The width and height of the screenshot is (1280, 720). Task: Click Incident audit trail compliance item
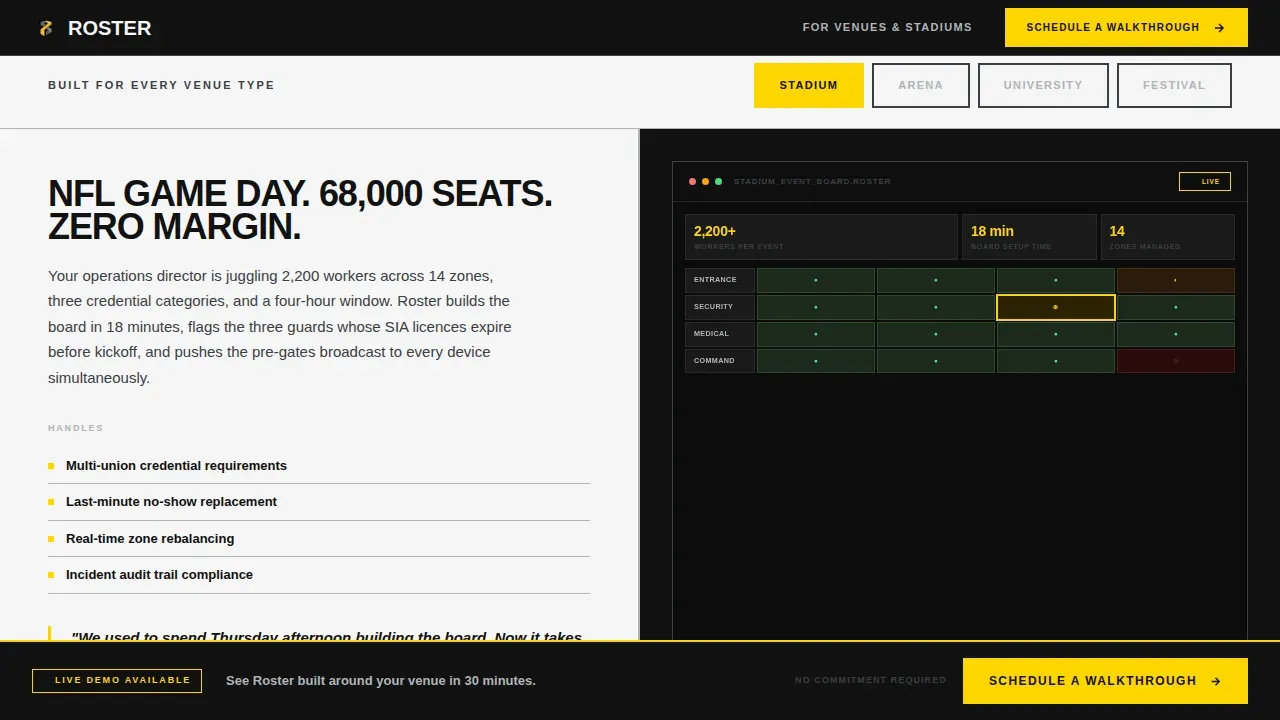click(x=319, y=575)
